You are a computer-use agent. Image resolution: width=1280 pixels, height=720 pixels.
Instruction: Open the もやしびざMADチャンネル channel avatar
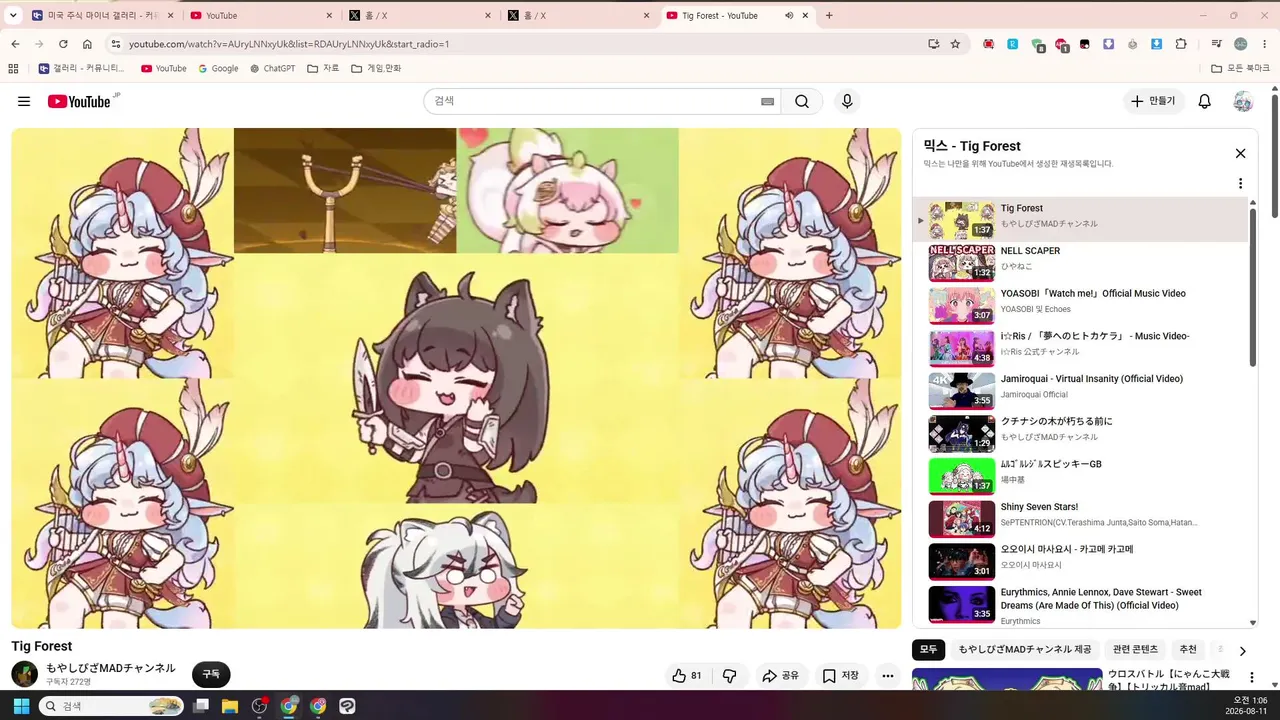pos(24,674)
